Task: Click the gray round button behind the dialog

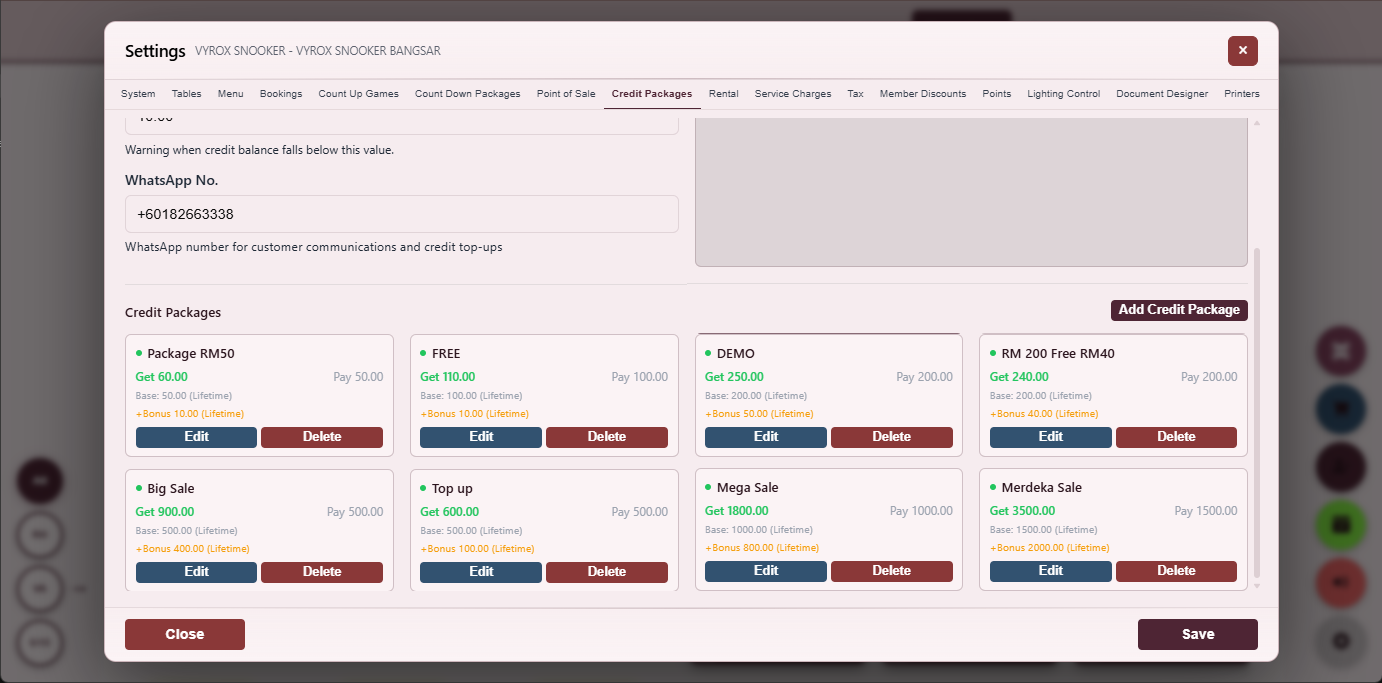Action: 1340,641
